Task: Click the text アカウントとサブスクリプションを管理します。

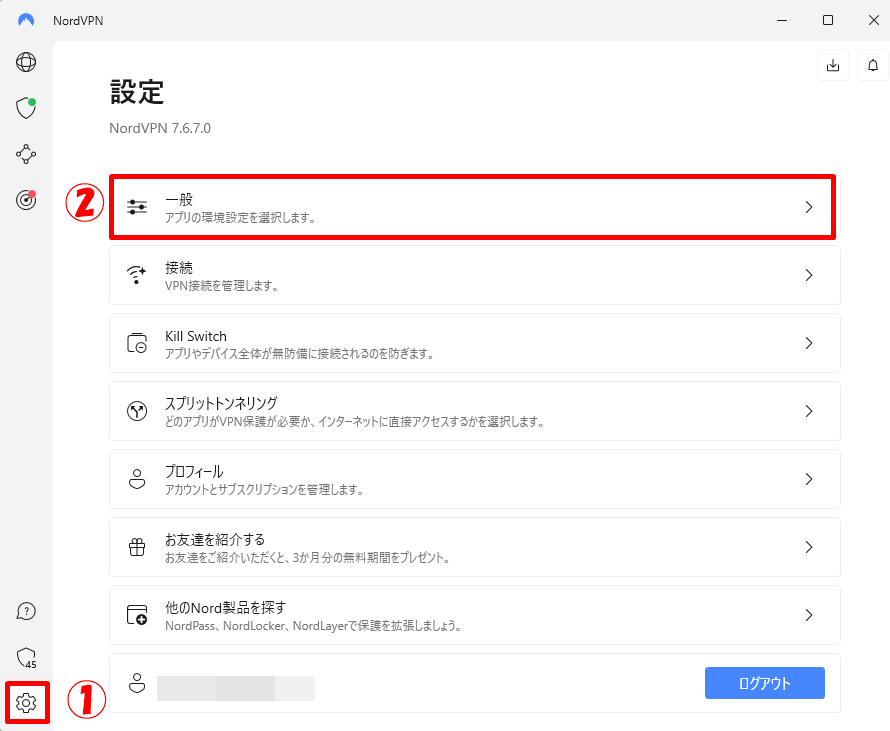Action: click(x=265, y=489)
